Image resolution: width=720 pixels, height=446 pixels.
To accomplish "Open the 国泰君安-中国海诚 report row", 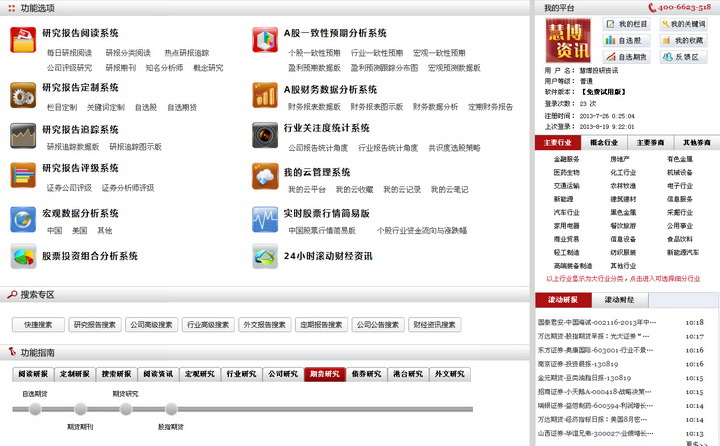I will coord(597,322).
